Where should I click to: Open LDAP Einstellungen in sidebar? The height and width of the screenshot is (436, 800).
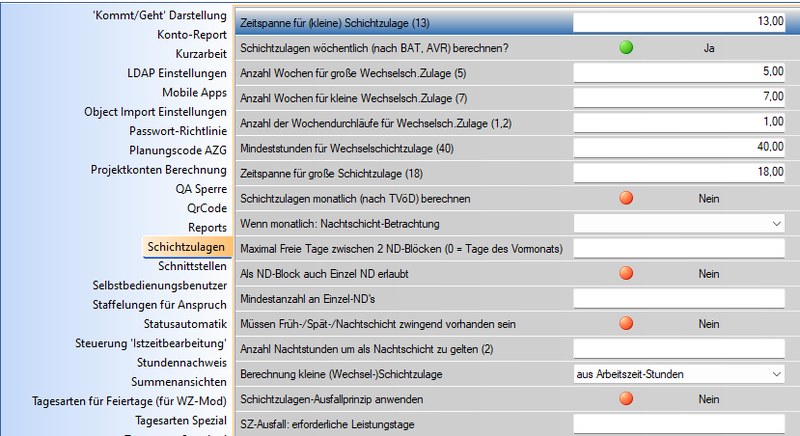[x=177, y=73]
